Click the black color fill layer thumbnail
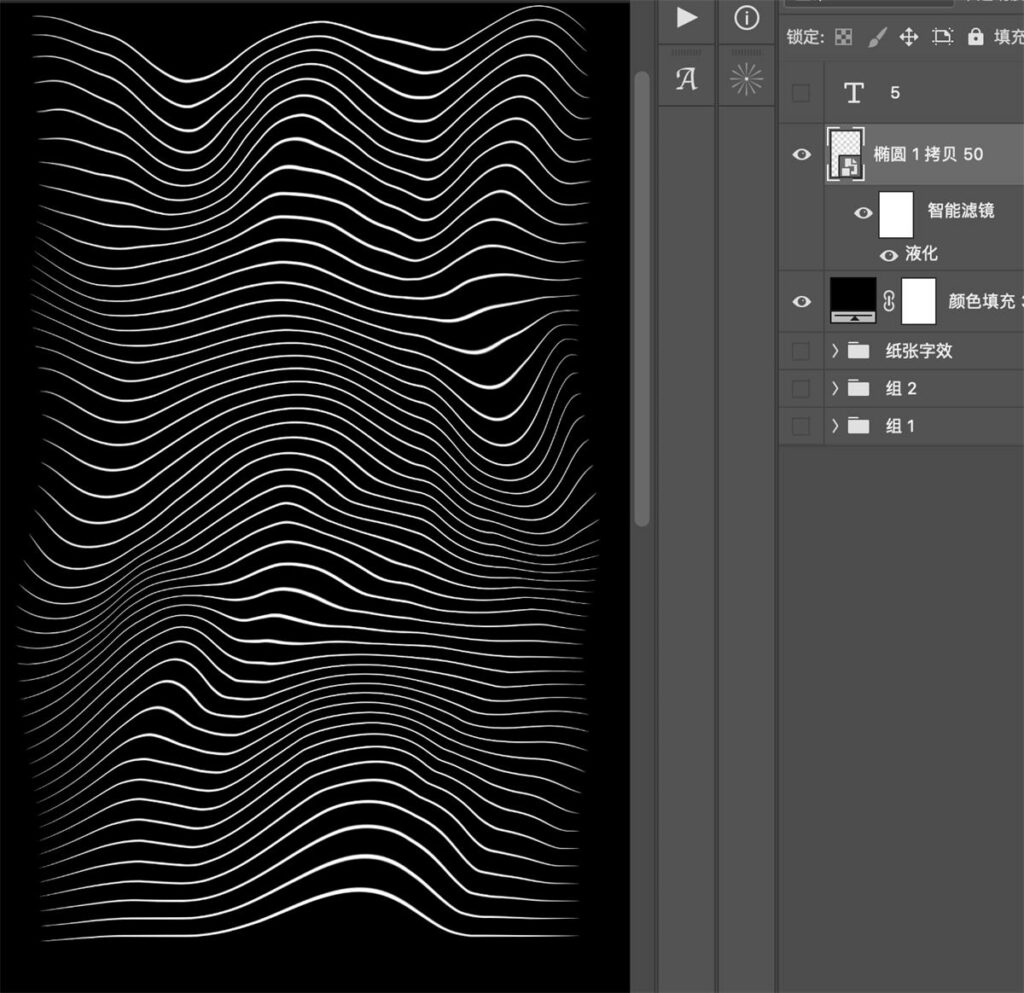 coord(853,301)
